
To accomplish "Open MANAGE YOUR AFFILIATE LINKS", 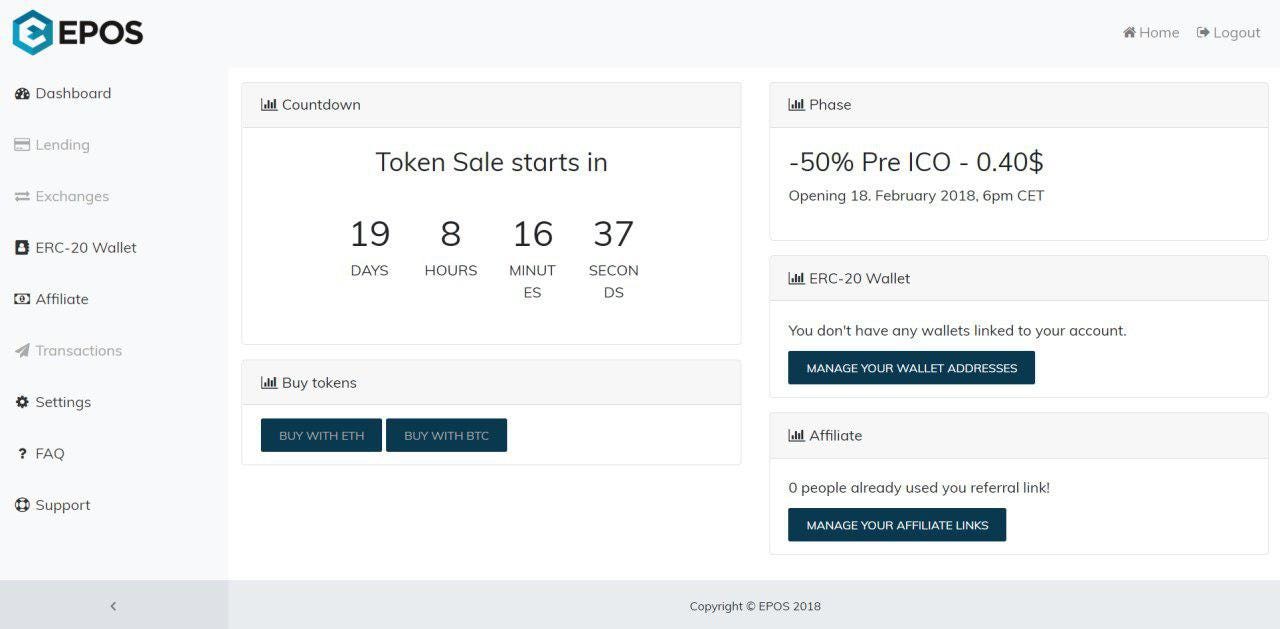I will [897, 524].
